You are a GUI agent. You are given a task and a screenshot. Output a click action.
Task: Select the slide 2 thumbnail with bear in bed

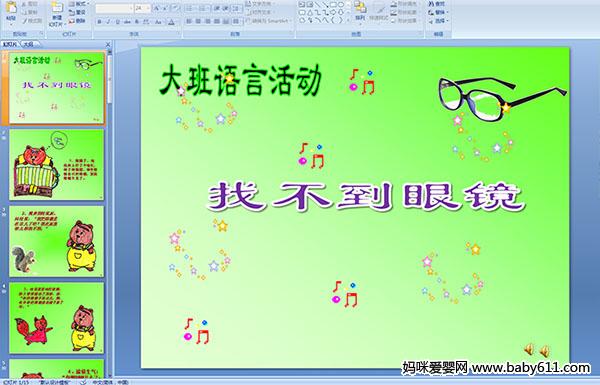click(x=56, y=165)
